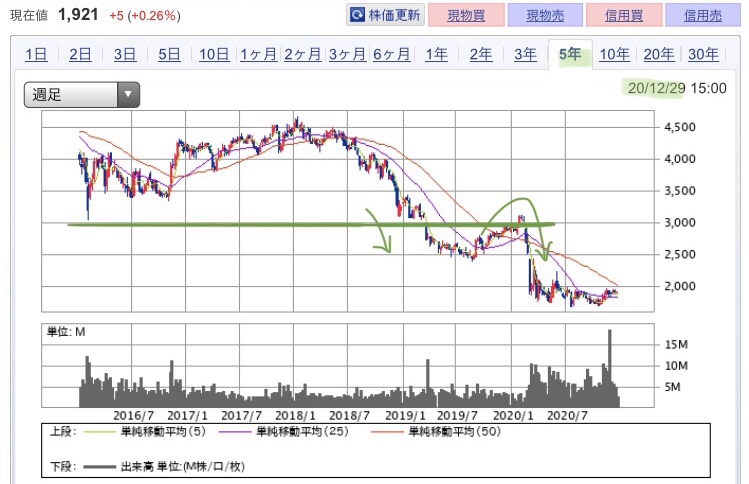
Task: Show the 3年 chart range
Action: click(525, 54)
